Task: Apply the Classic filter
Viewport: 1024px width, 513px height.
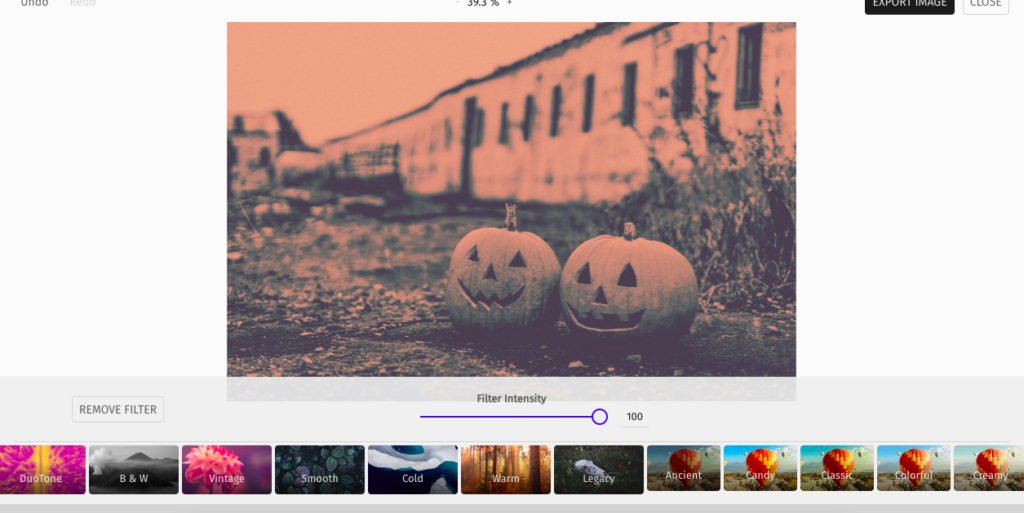Action: coord(837,468)
